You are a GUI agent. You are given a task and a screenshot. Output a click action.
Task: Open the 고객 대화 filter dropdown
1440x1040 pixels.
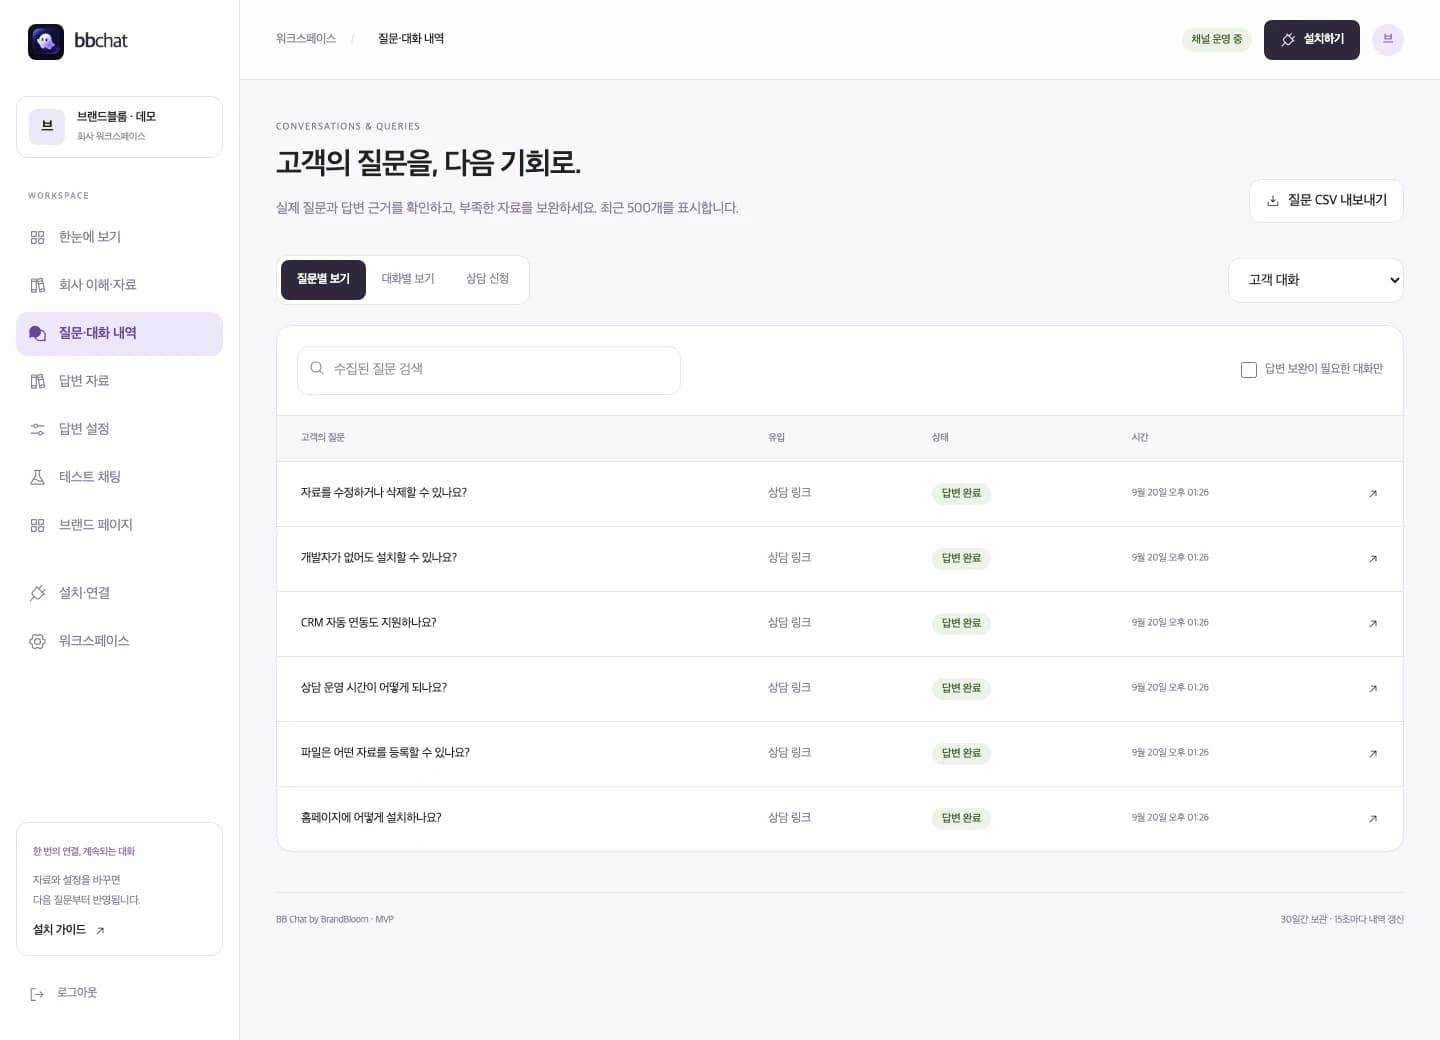1316,280
